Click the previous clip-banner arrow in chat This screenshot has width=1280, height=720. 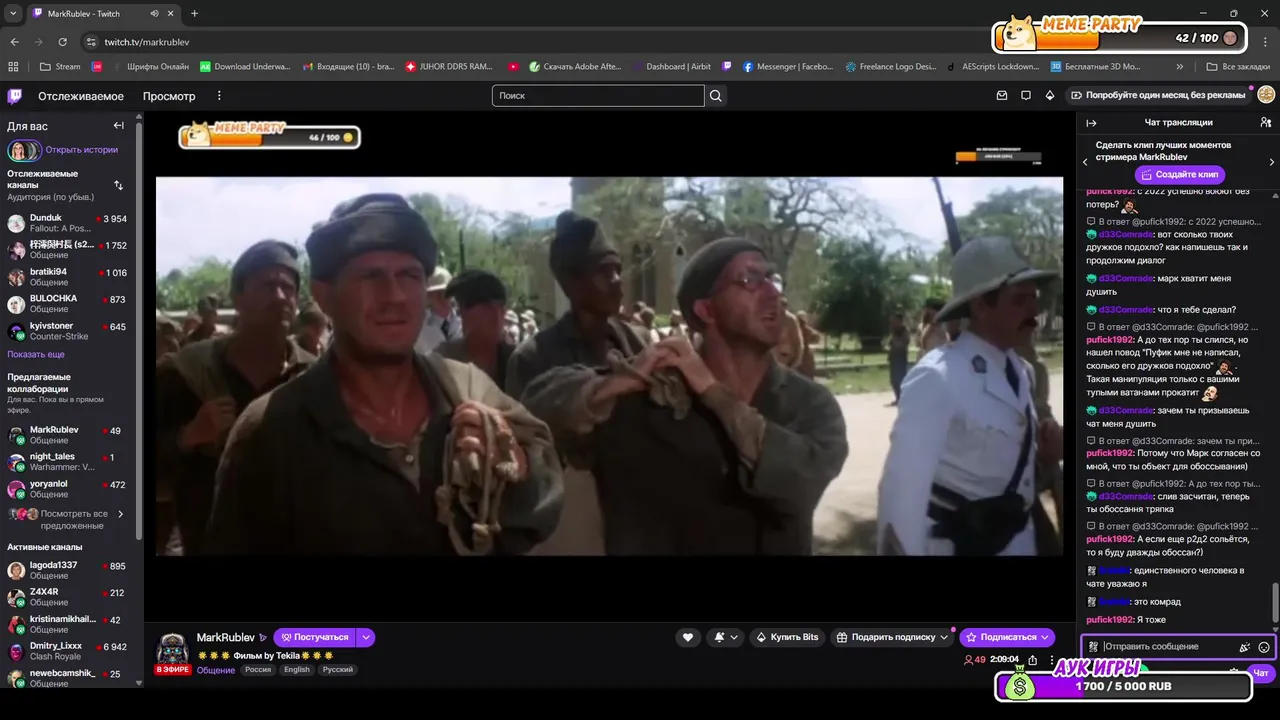tap(1085, 162)
